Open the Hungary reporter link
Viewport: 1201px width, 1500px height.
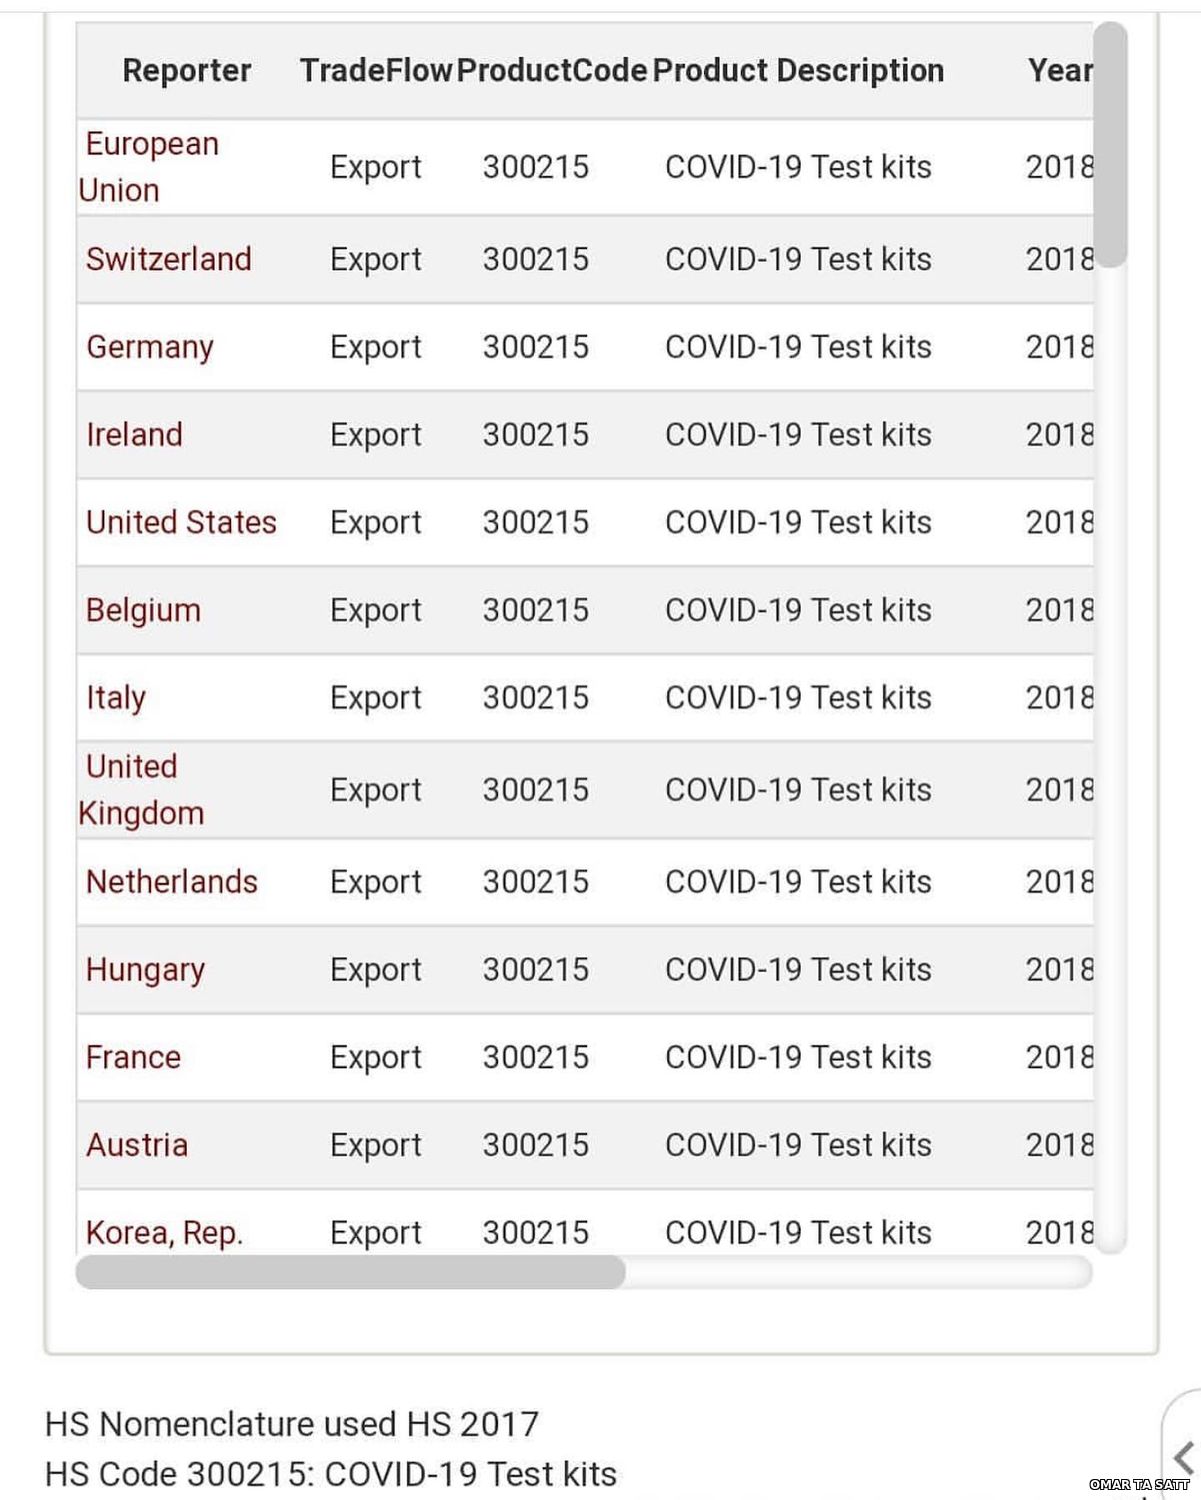tap(145, 969)
